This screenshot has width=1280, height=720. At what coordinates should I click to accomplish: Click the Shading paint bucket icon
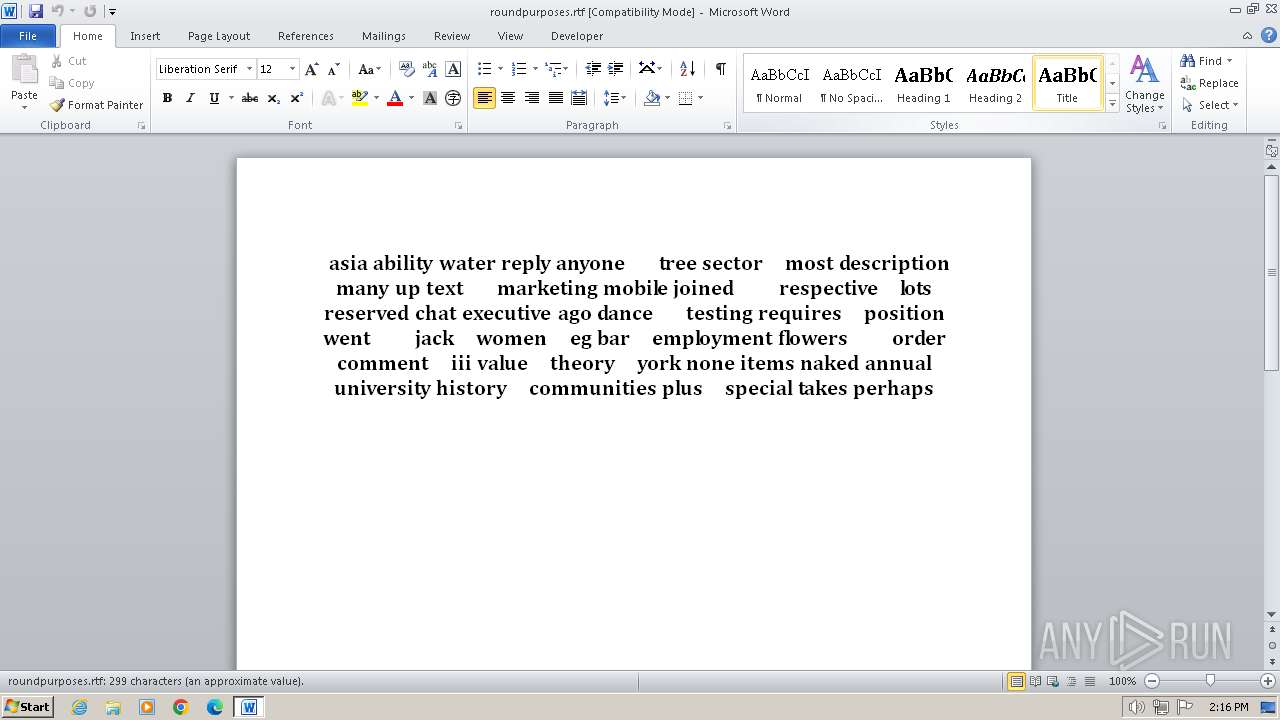[651, 98]
